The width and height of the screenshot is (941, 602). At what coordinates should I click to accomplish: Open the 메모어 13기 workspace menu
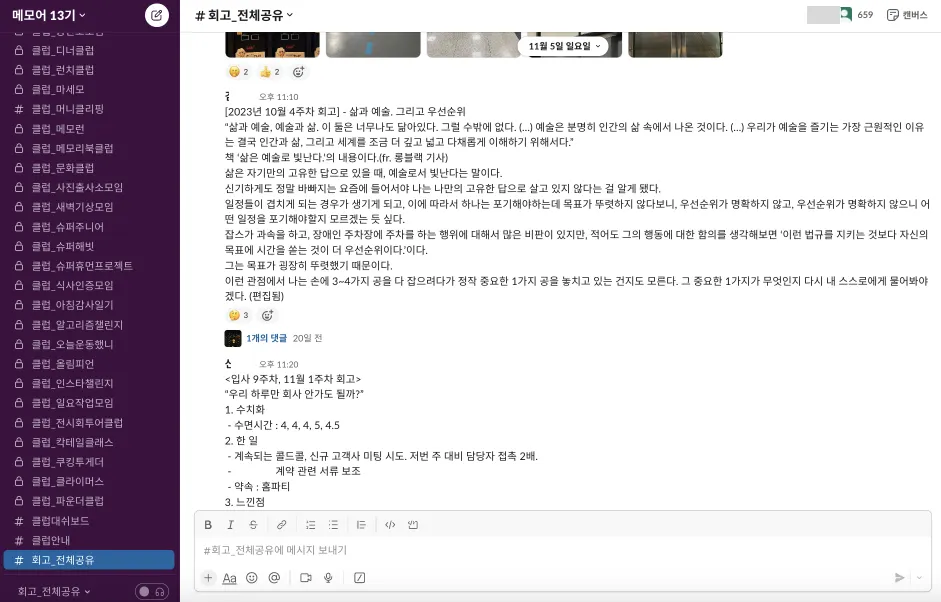click(x=49, y=16)
